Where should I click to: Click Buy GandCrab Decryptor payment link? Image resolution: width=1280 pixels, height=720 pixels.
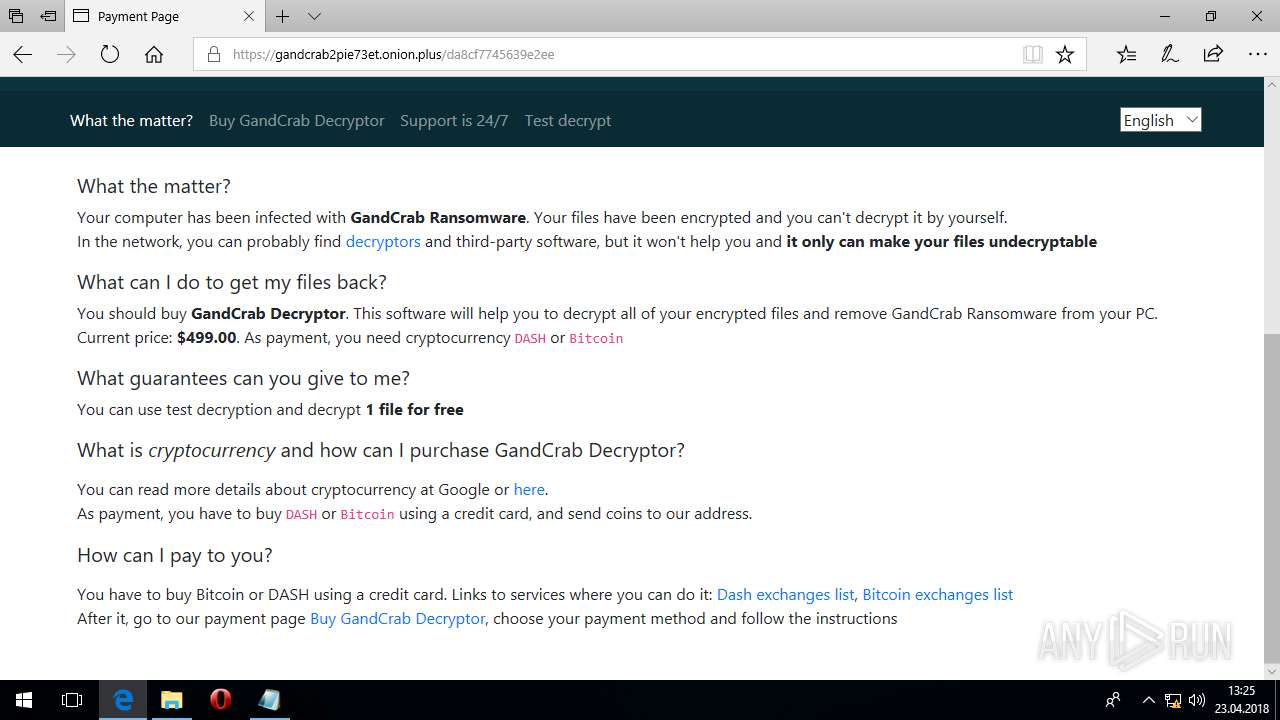(398, 619)
